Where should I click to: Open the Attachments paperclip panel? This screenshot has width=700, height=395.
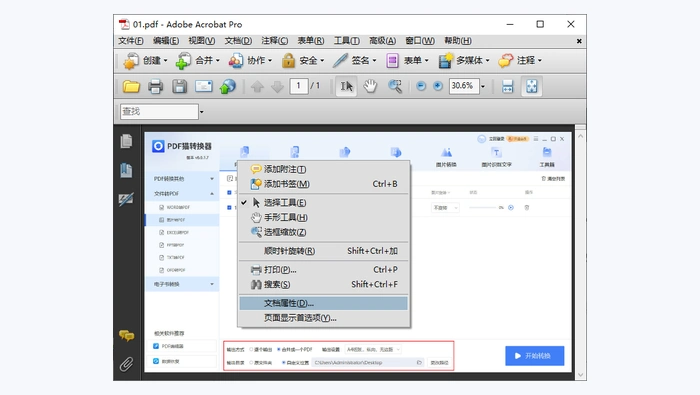click(x=126, y=364)
